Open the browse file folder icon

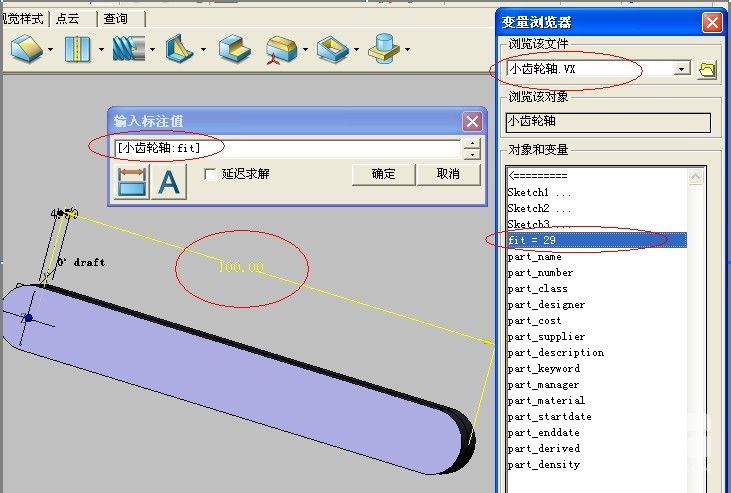coord(708,69)
